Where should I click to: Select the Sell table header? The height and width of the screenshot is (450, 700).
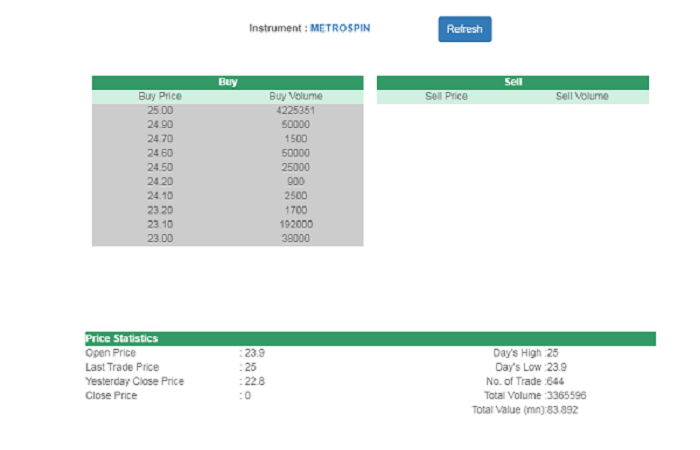click(x=513, y=82)
